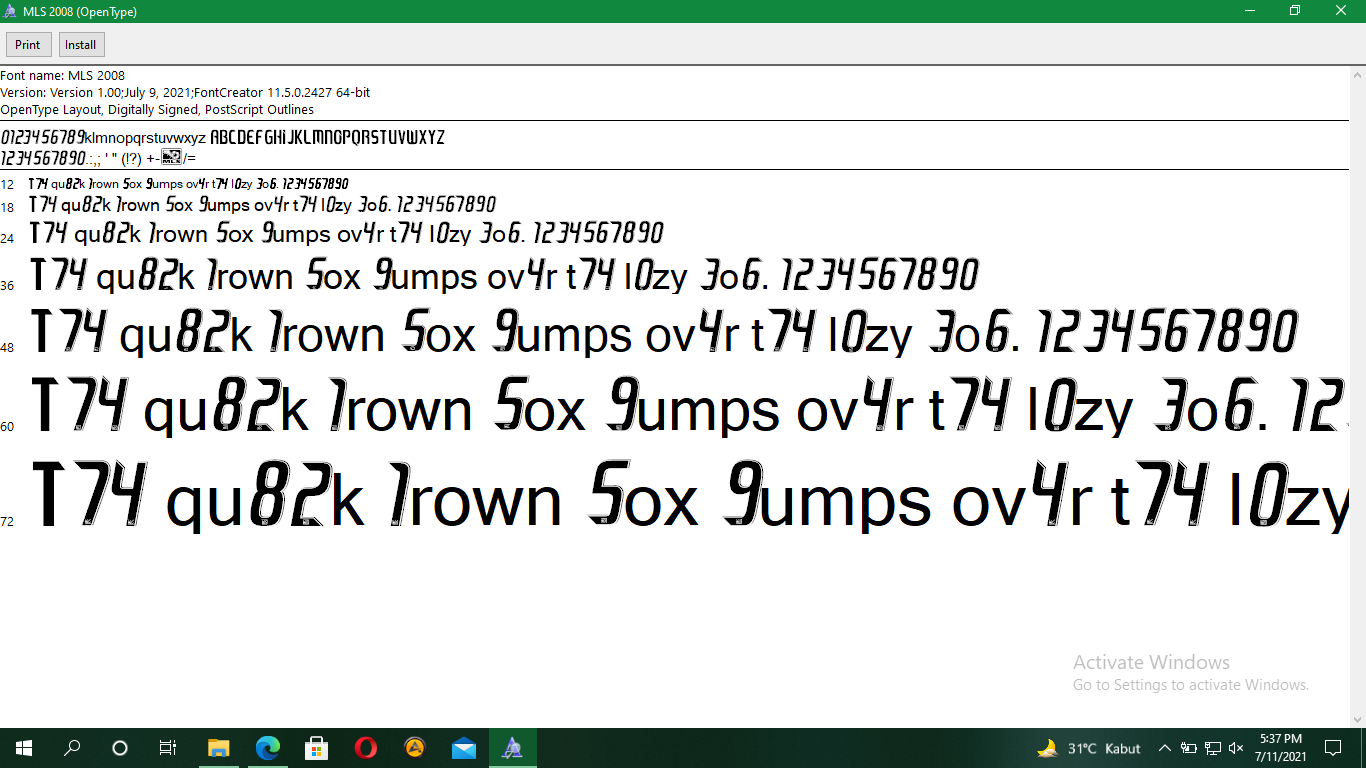Screen dimensions: 1366x768
Task: Click the font viewer window icon in titlebar
Action: (x=10, y=10)
